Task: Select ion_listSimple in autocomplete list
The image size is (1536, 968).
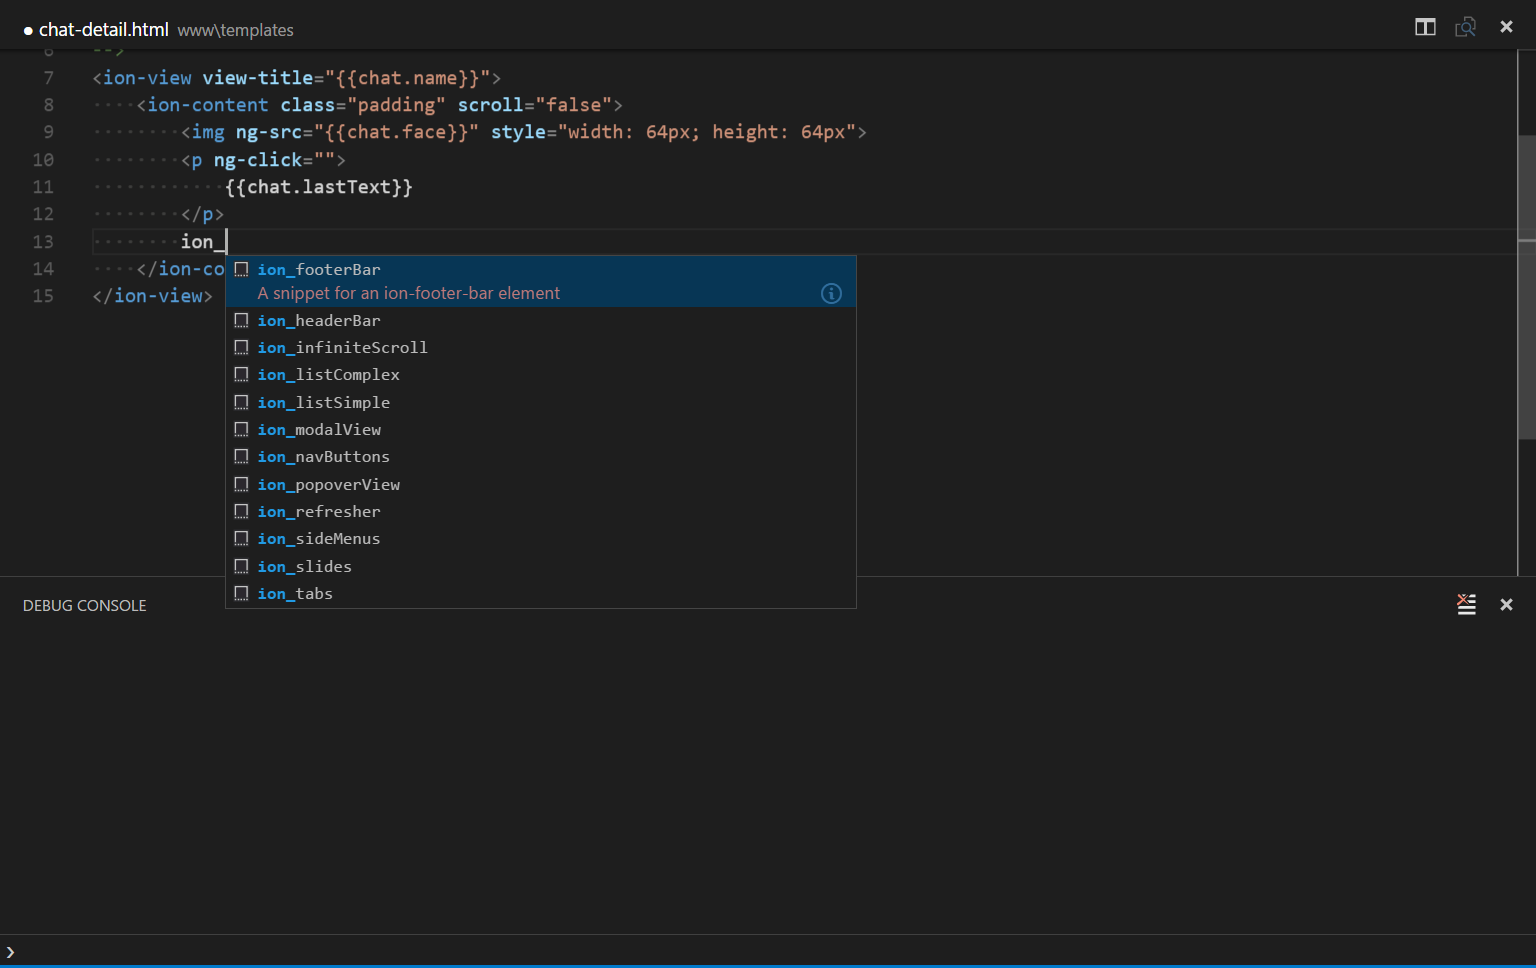Action: click(323, 402)
